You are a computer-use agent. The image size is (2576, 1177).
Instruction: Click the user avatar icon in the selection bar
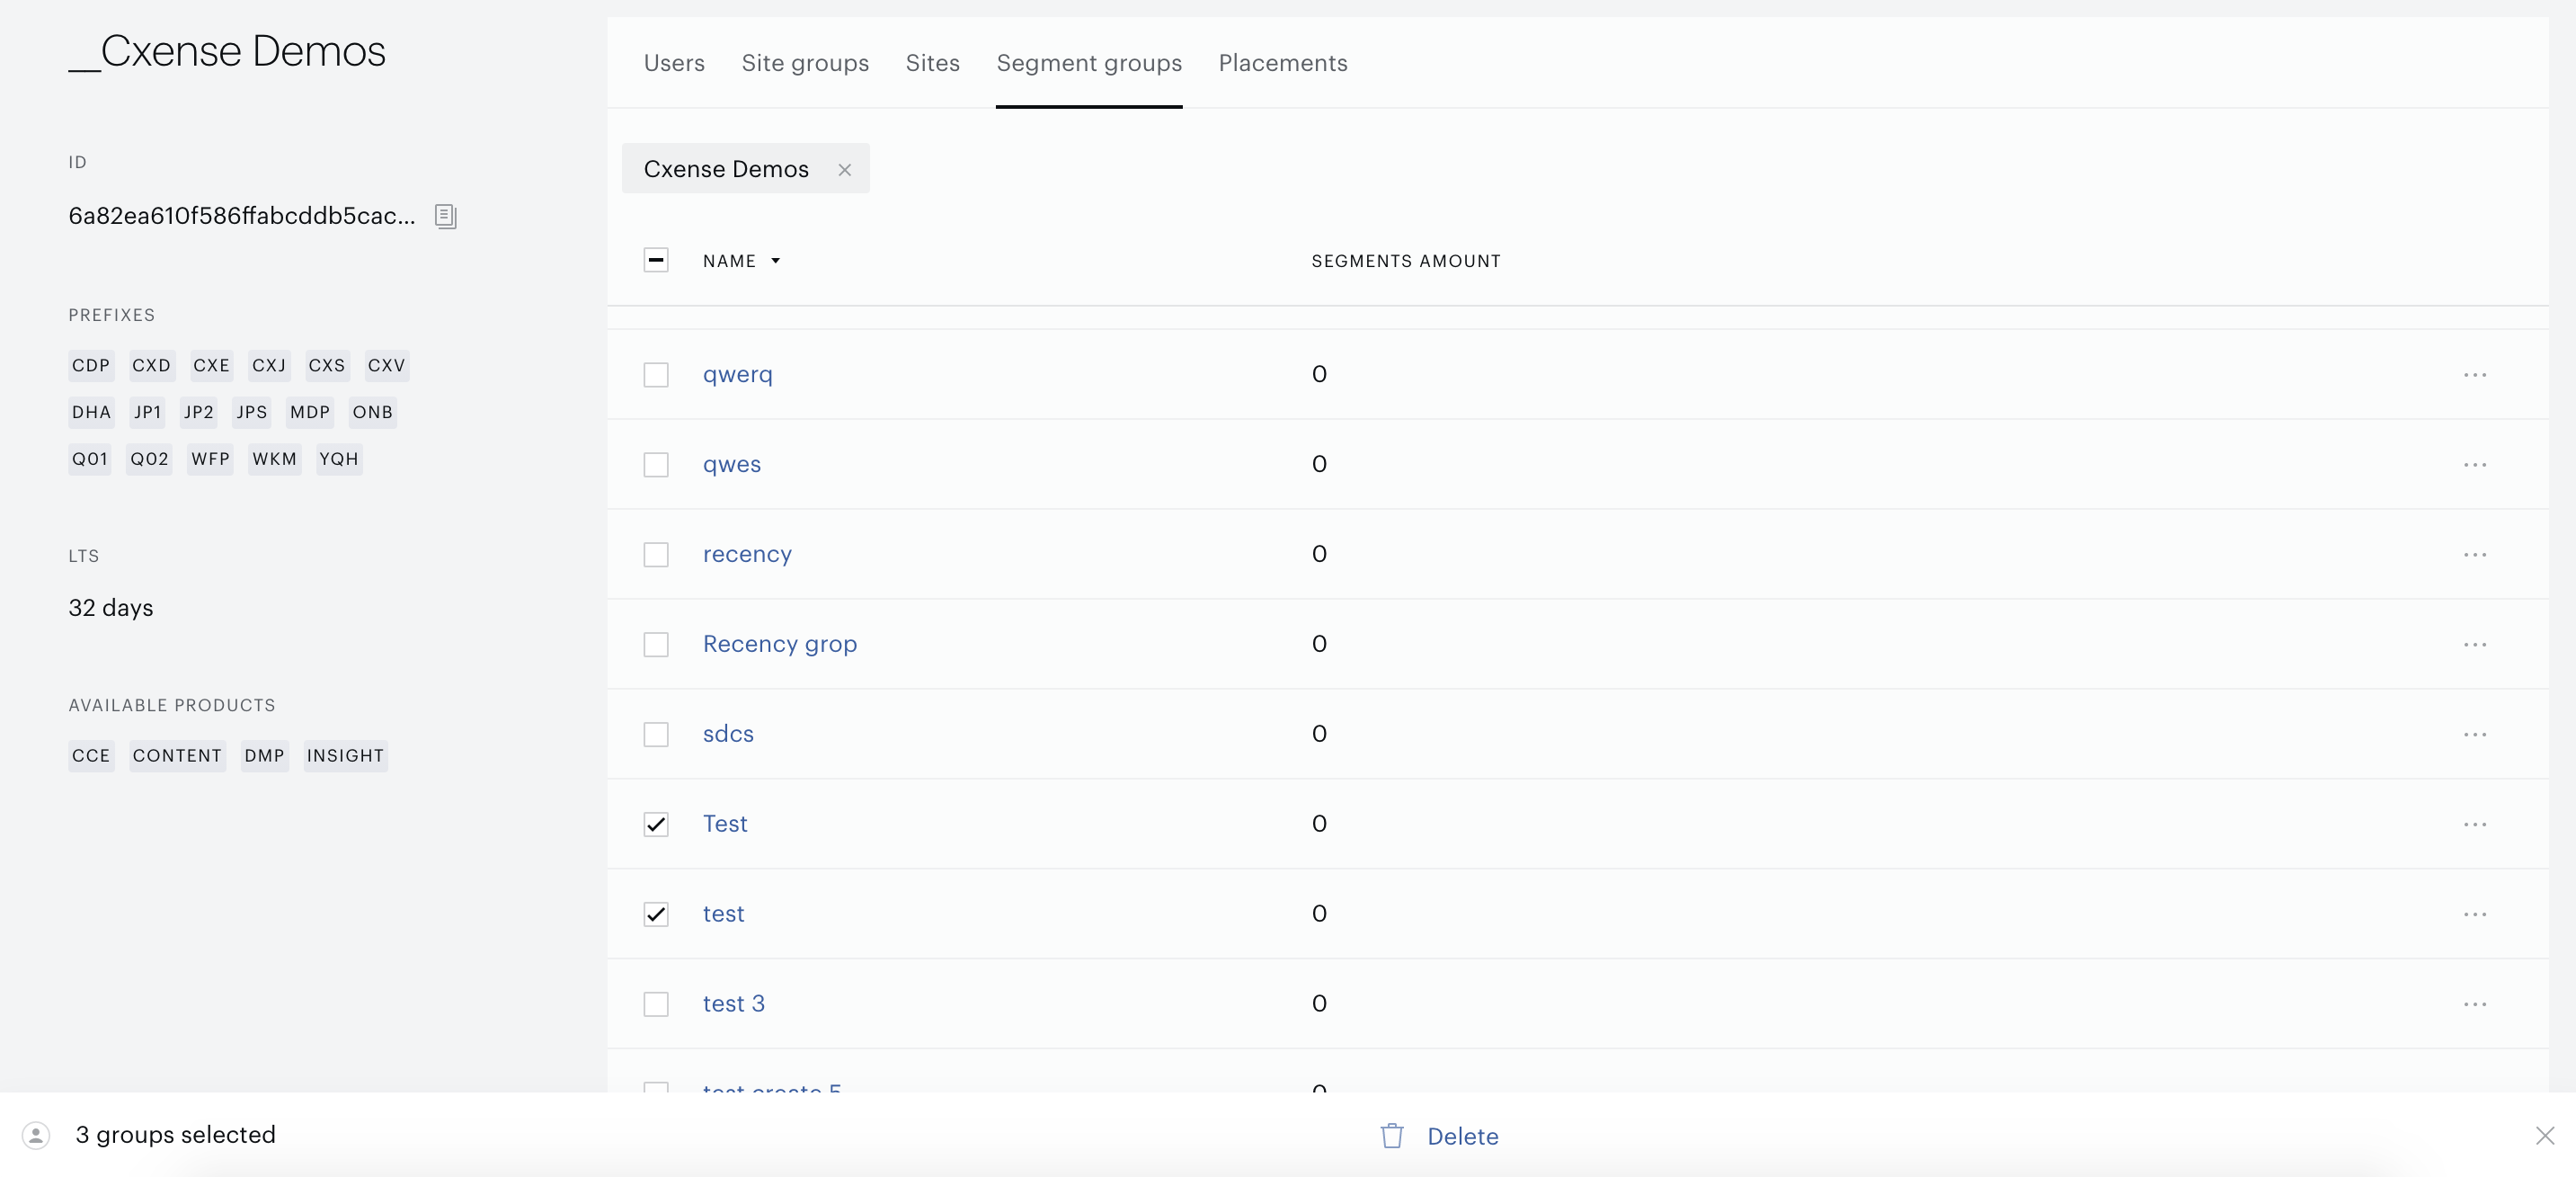point(36,1136)
